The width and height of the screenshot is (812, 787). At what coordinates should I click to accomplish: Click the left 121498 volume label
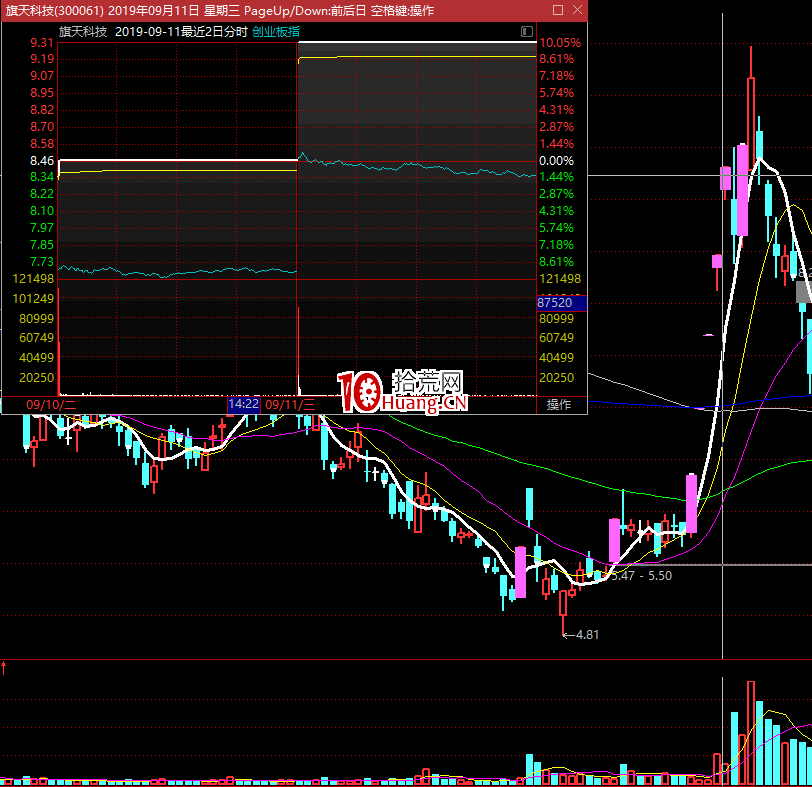(33, 279)
